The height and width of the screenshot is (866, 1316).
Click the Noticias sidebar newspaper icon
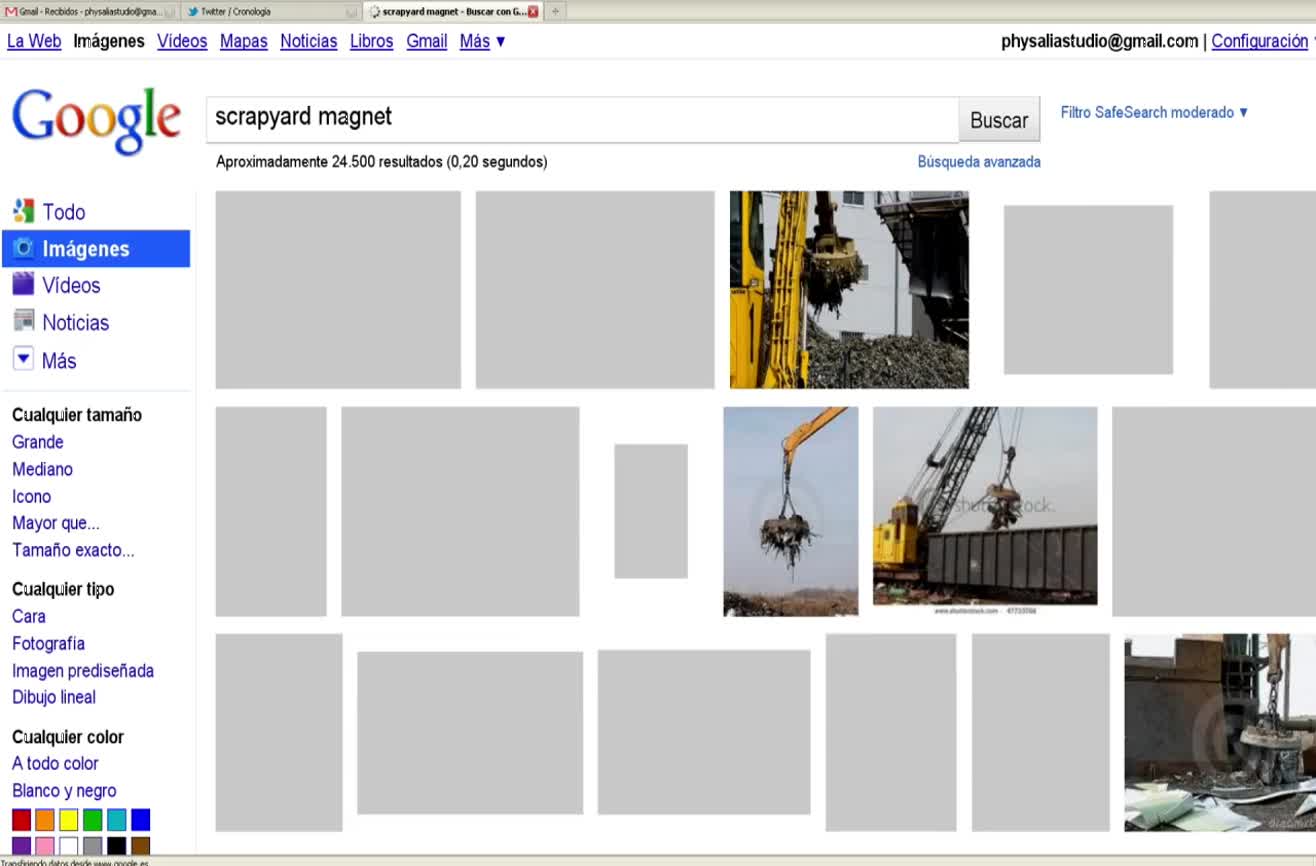click(23, 322)
